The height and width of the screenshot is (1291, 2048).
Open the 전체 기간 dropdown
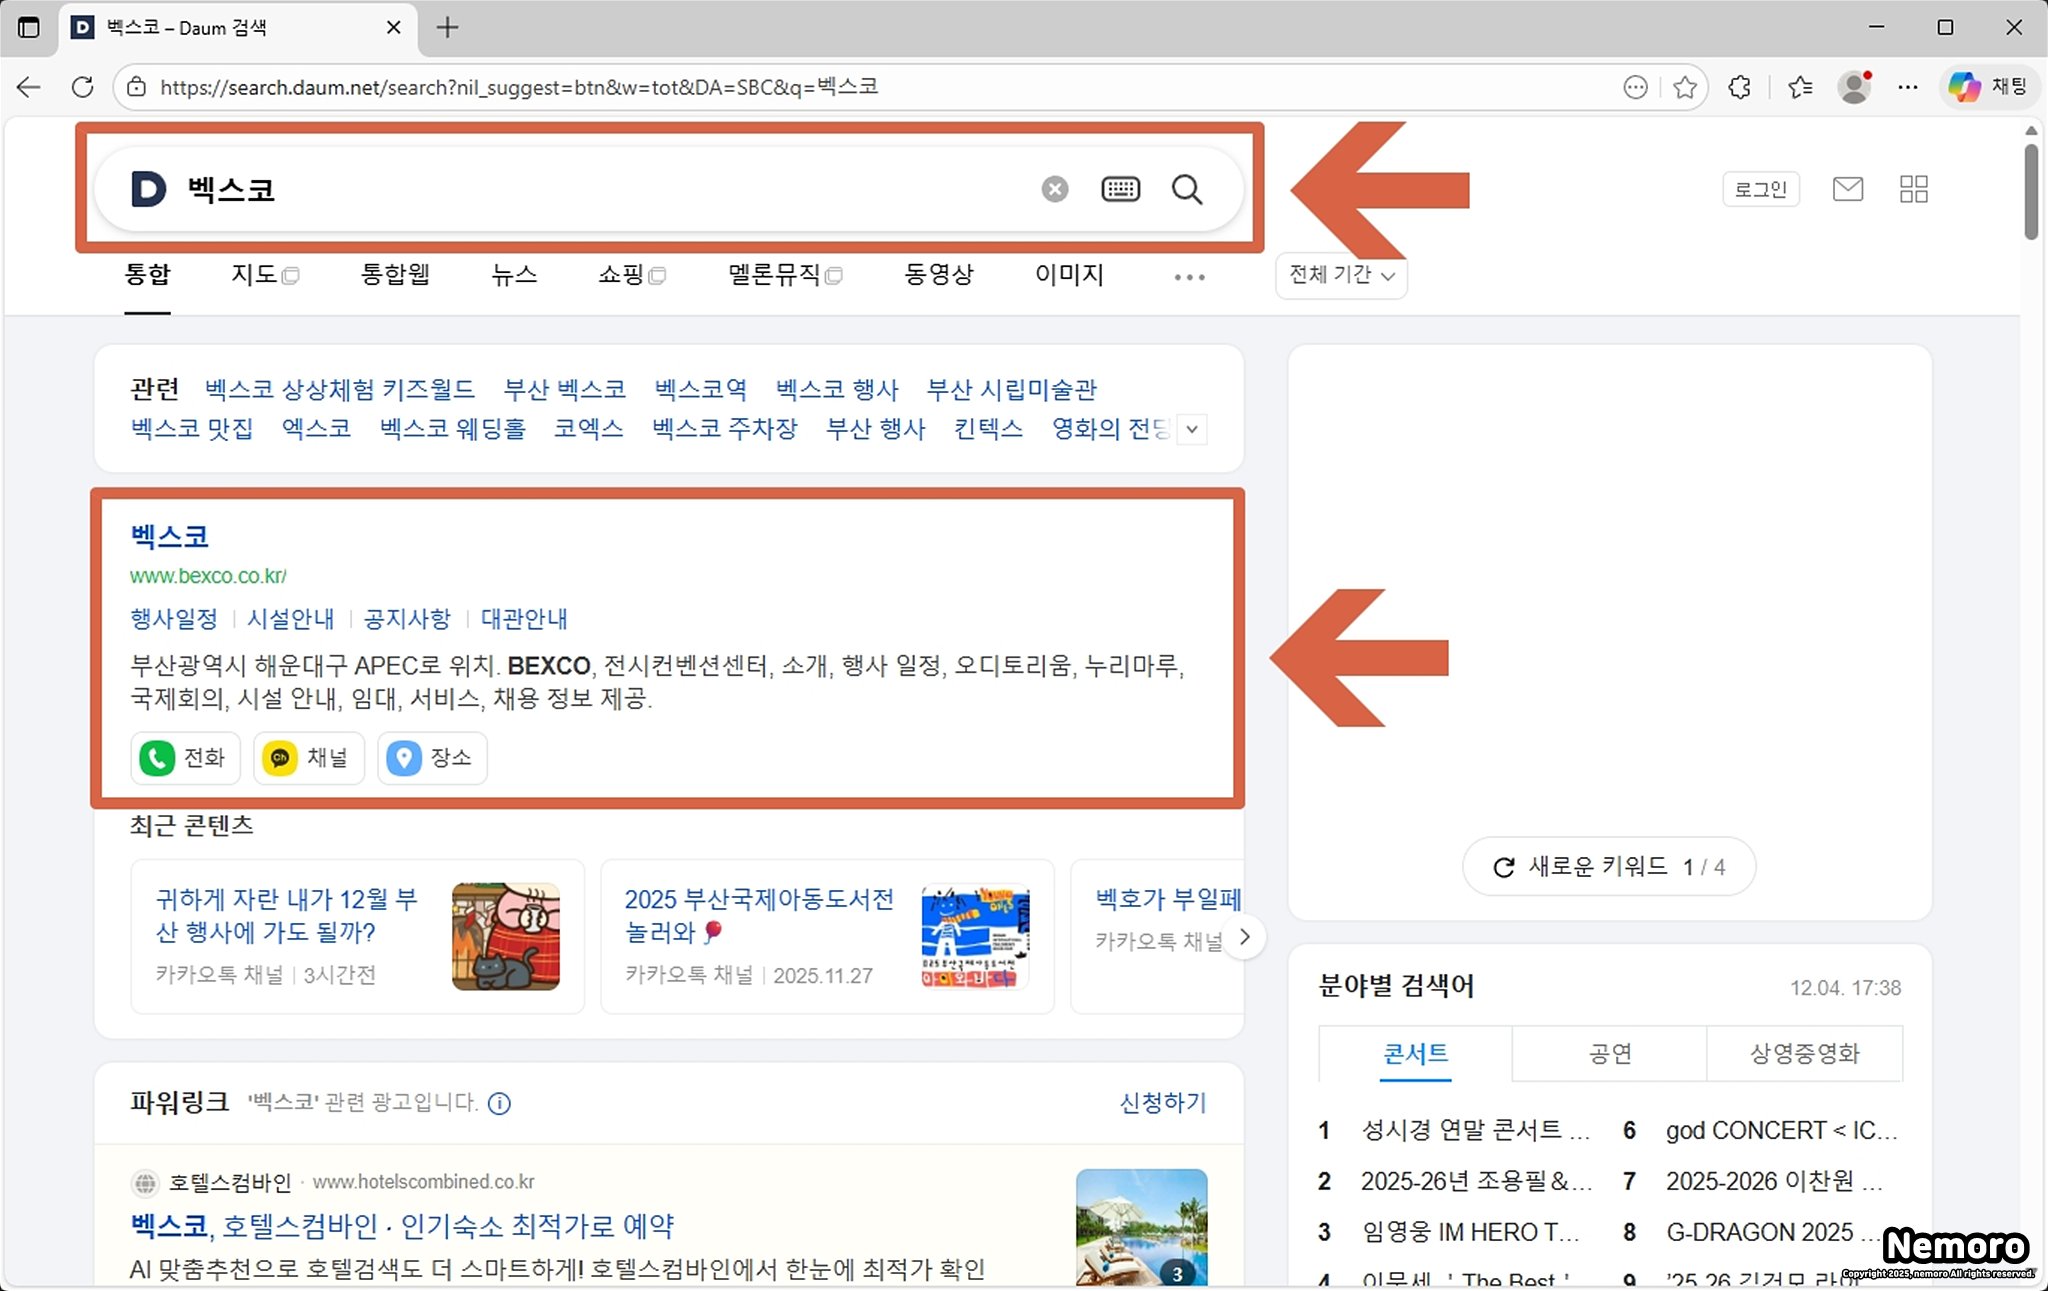pyautogui.click(x=1341, y=276)
